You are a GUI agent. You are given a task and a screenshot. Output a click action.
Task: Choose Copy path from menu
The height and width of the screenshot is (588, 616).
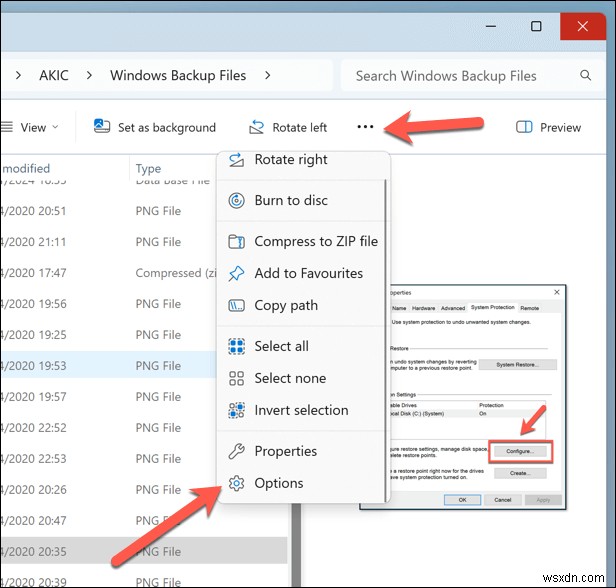pyautogui.click(x=301, y=306)
